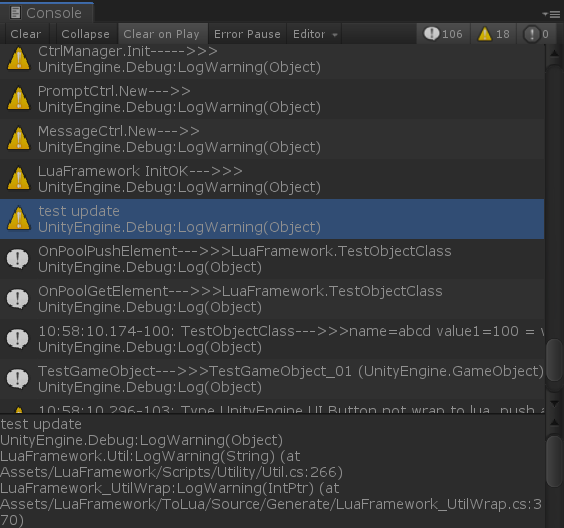Toggle info messages filter showing 106
Screen dimensions: 564x528
point(443,34)
